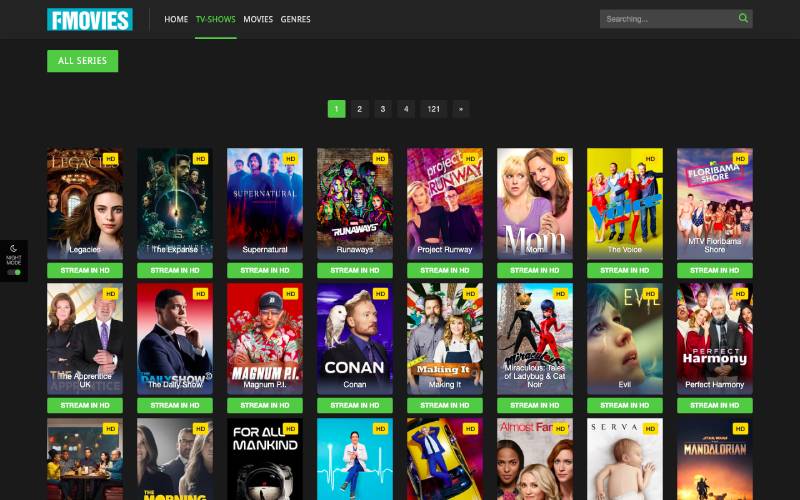The image size is (800, 500).
Task: Click Stream in HD under Runaways
Action: 355,270
